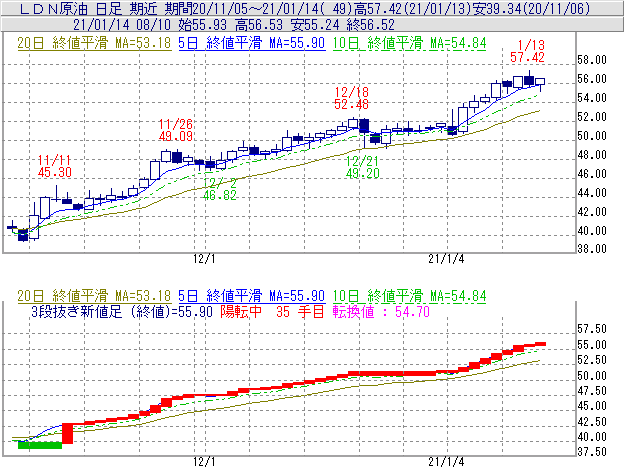Click the 21/1/4 date label under upper chart

click(446, 259)
